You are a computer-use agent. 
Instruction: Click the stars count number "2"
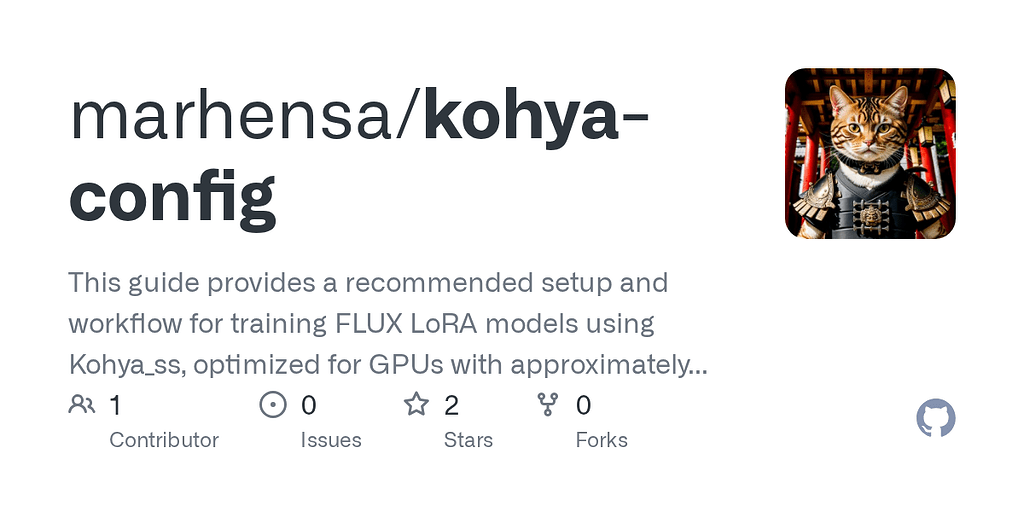tap(451, 405)
